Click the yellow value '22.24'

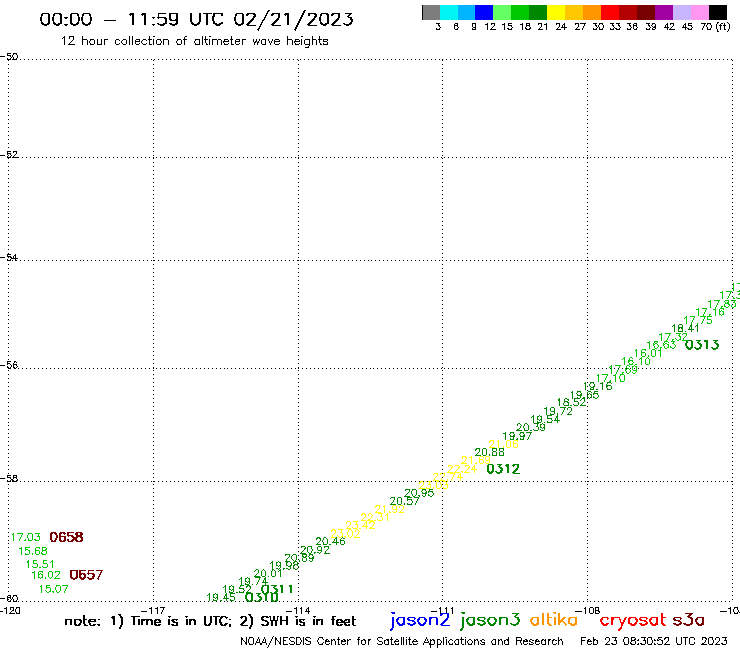tap(462, 469)
